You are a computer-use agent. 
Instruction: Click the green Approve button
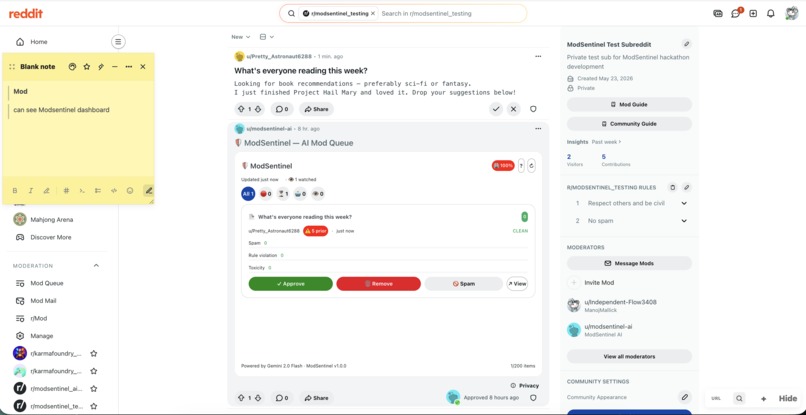pyautogui.click(x=290, y=284)
